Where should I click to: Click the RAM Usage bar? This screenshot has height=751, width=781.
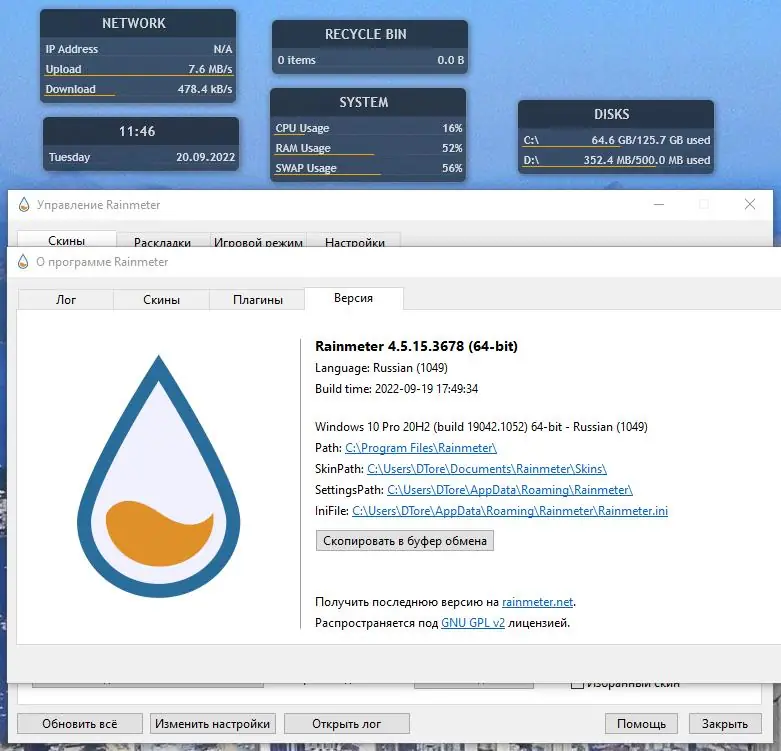click(x=369, y=148)
